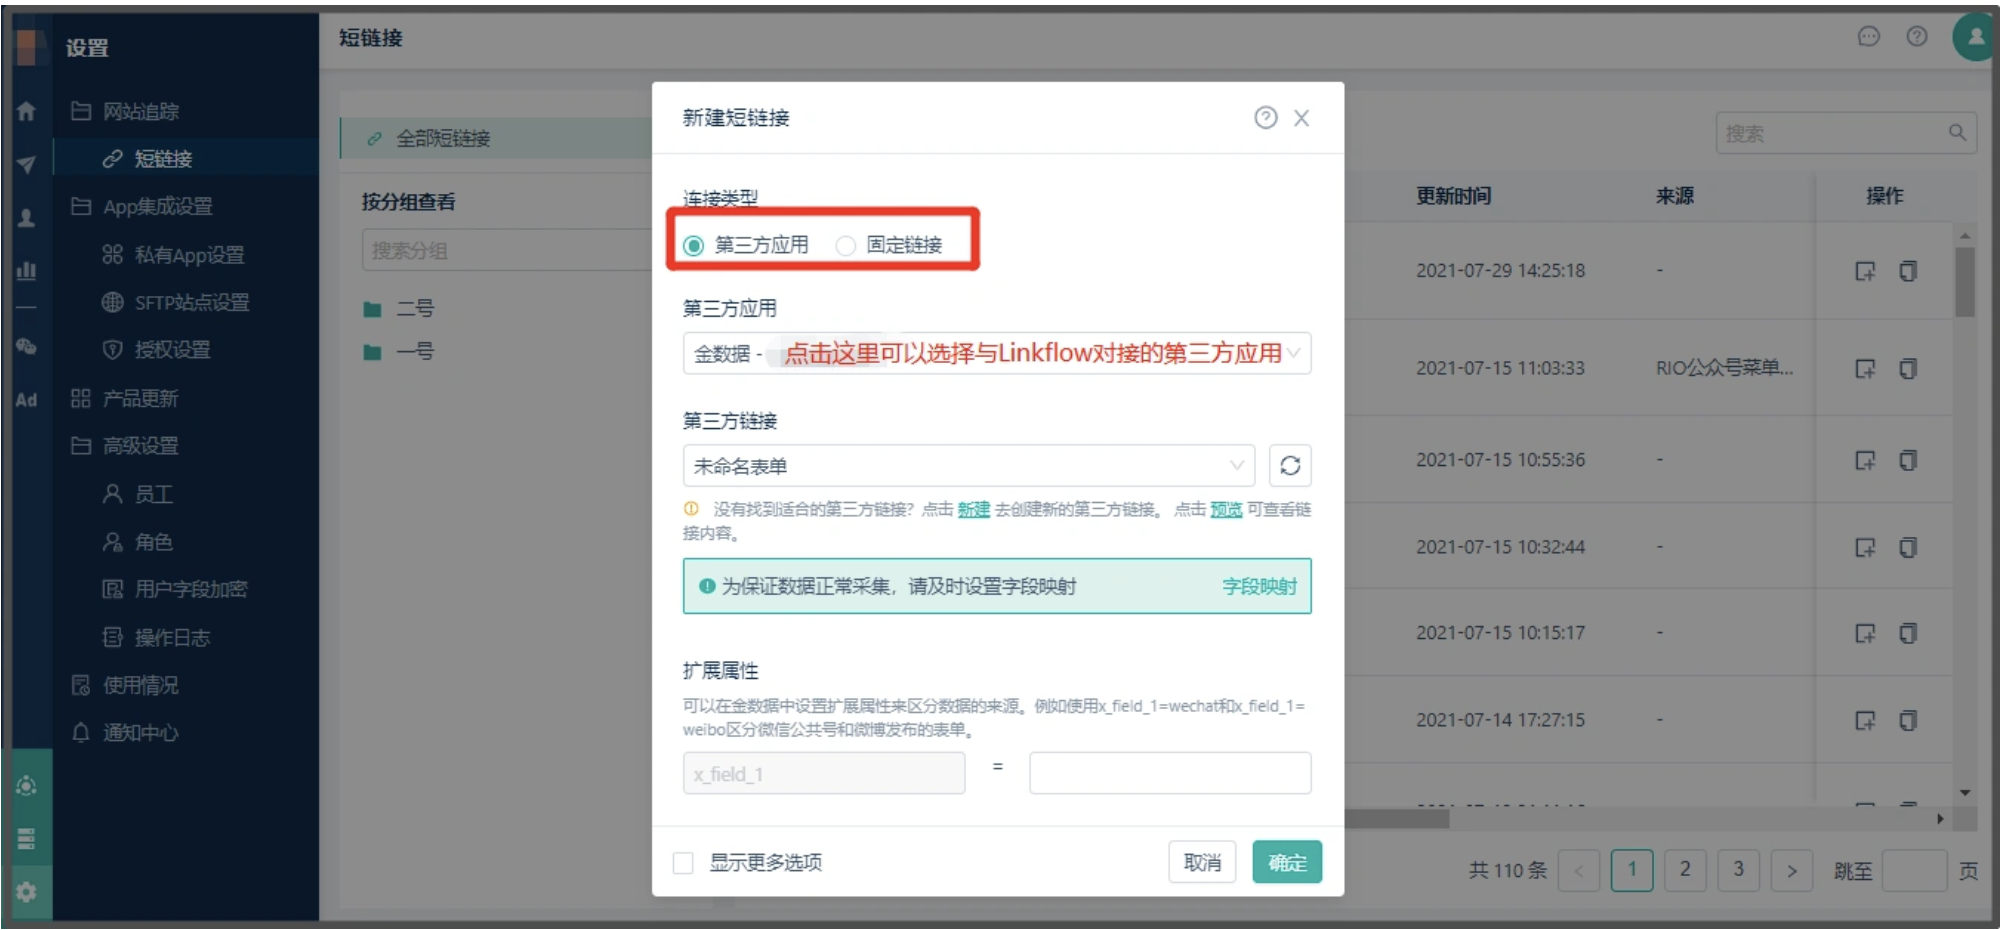Screen dimensions: 2000x930
Task: Select the 第三方应用 radio button
Action: pyautogui.click(x=693, y=245)
